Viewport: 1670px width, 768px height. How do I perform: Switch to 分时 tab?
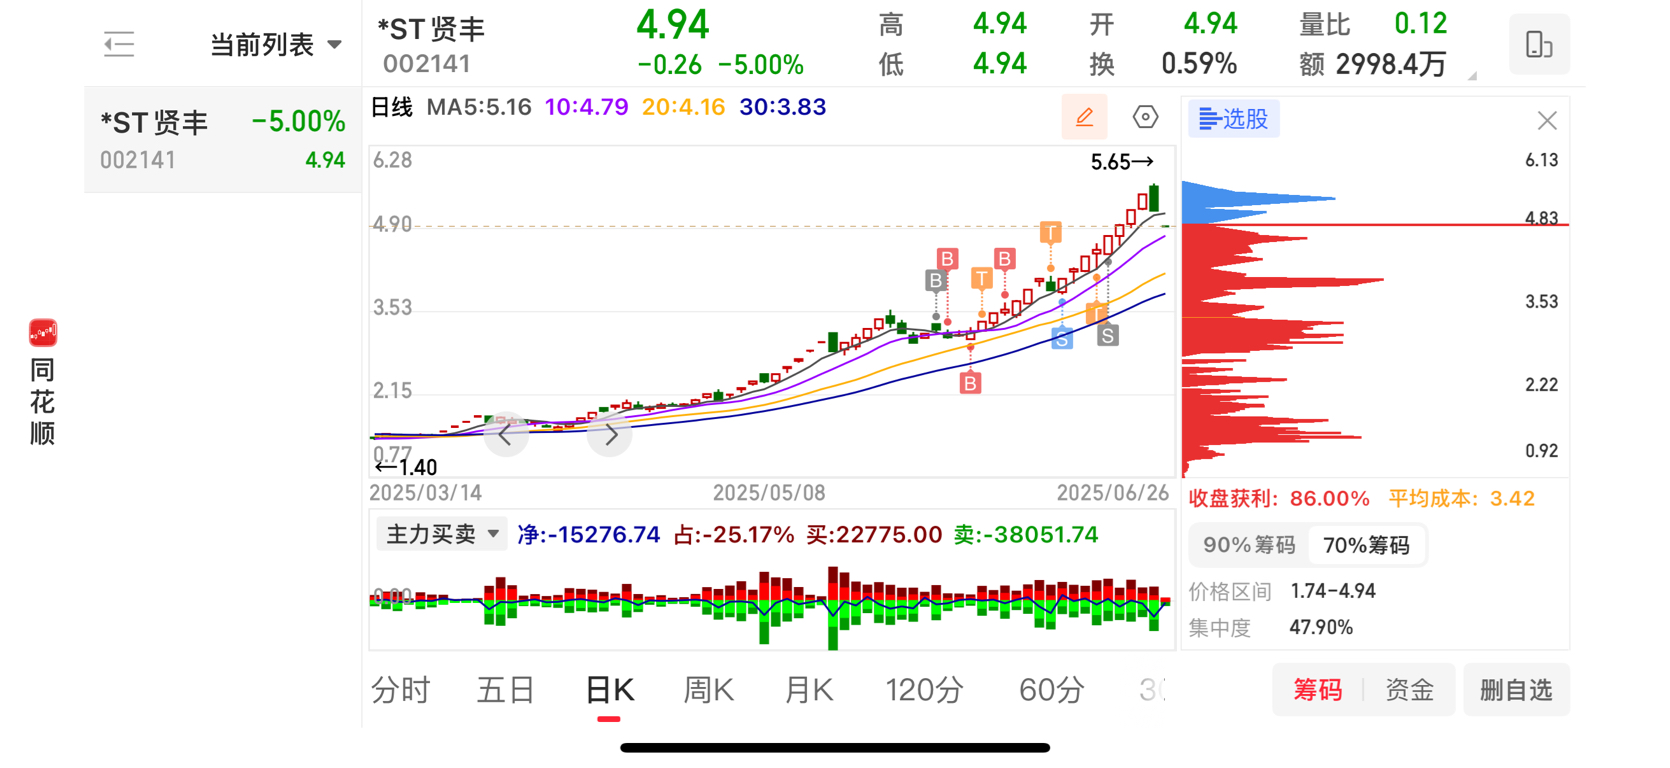pos(400,690)
